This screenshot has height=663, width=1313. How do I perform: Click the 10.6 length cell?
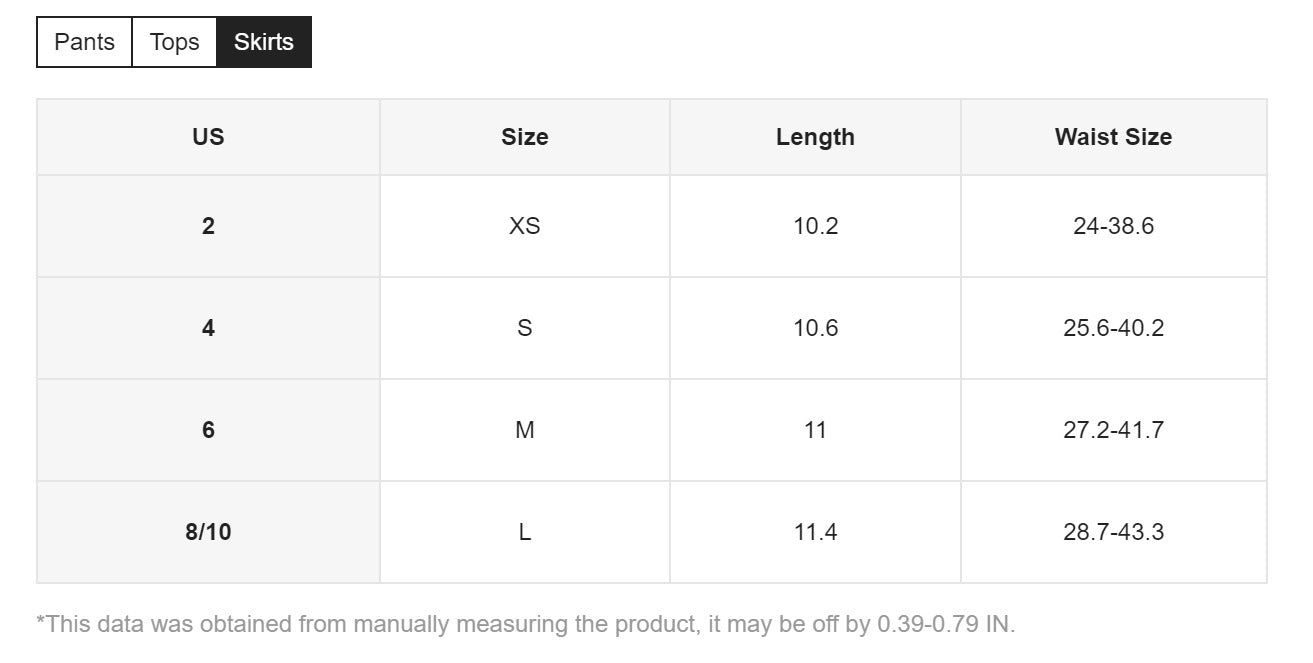tap(815, 328)
